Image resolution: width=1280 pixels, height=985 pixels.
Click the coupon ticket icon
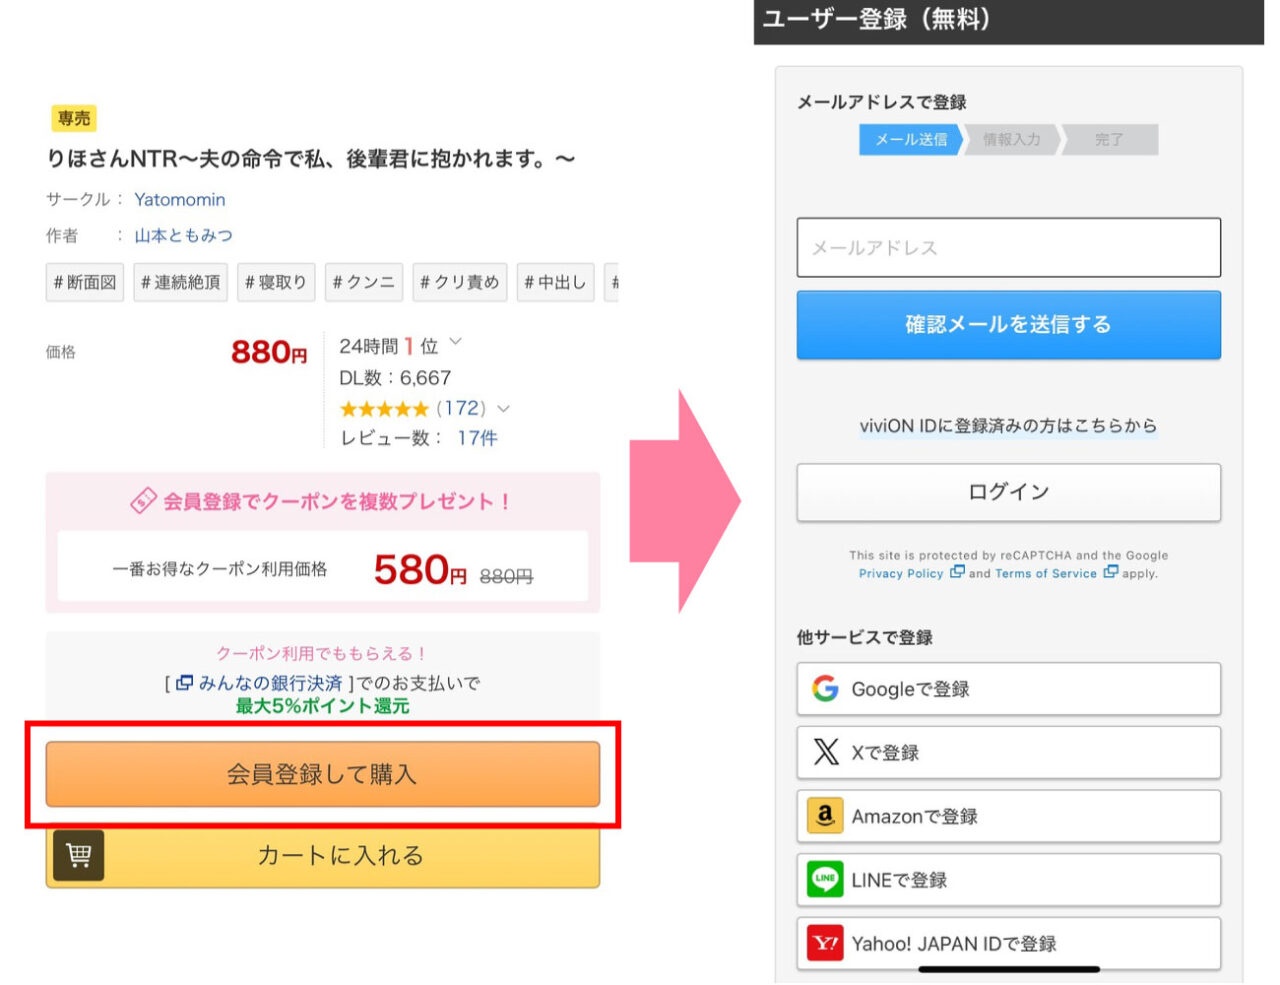(144, 500)
